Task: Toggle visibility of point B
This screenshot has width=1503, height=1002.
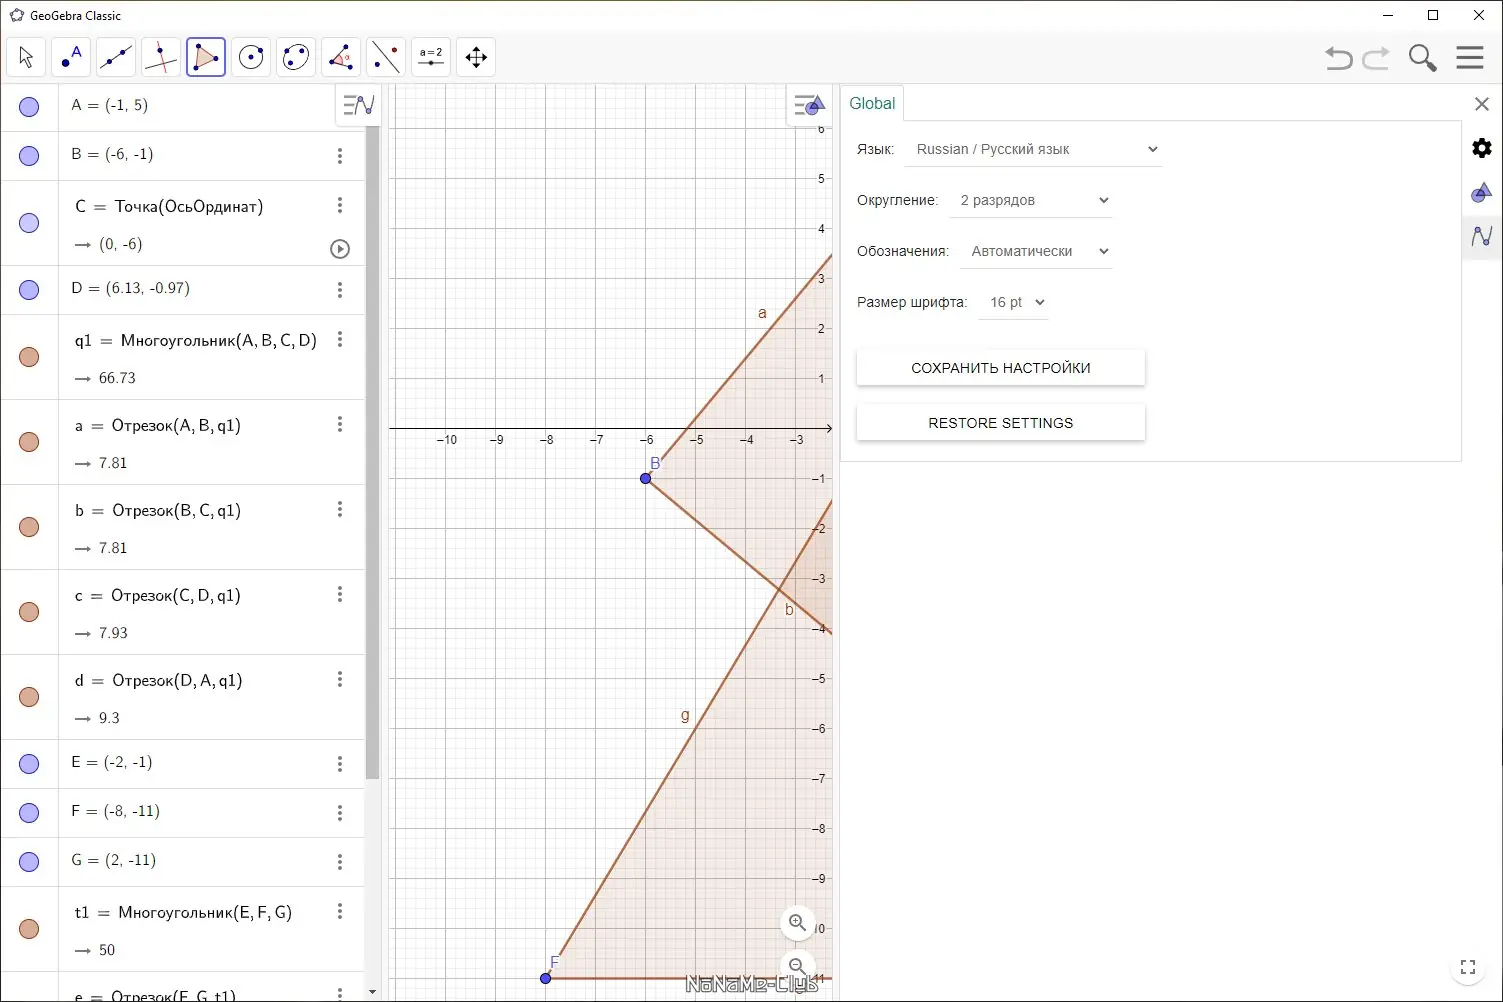Action: (x=29, y=156)
